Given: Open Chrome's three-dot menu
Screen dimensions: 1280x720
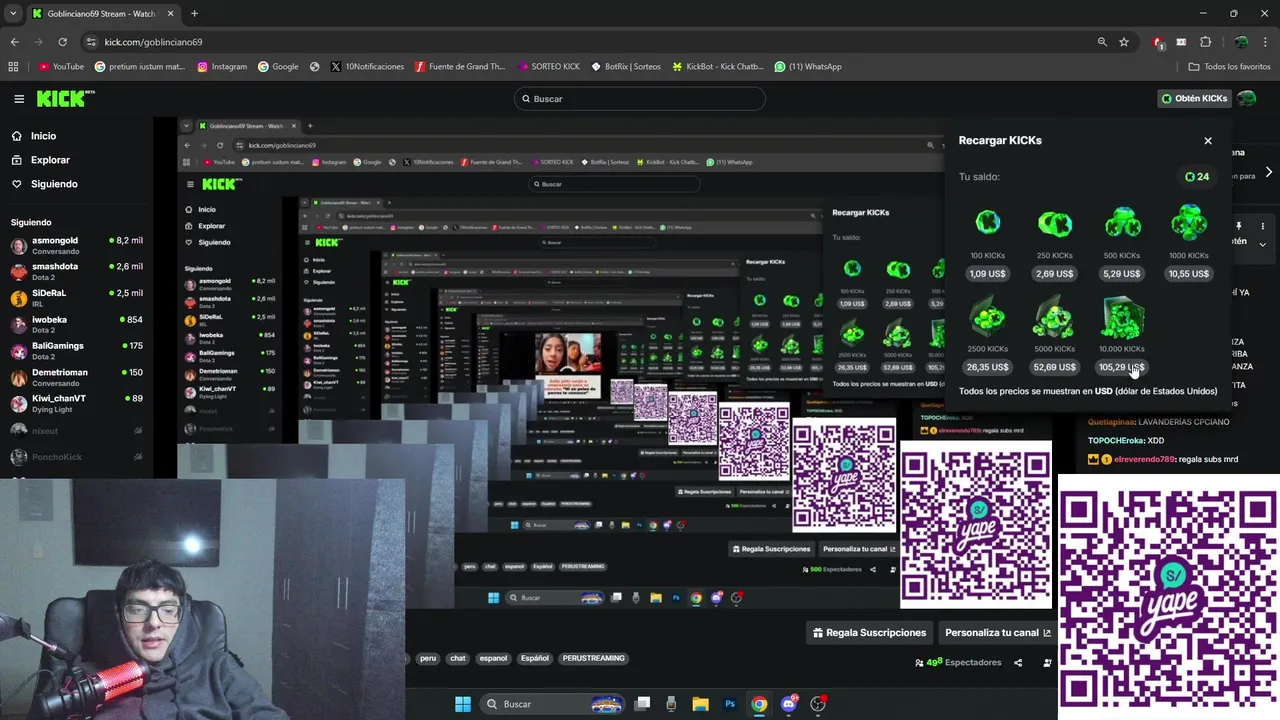Looking at the screenshot, I should coord(1266,42).
